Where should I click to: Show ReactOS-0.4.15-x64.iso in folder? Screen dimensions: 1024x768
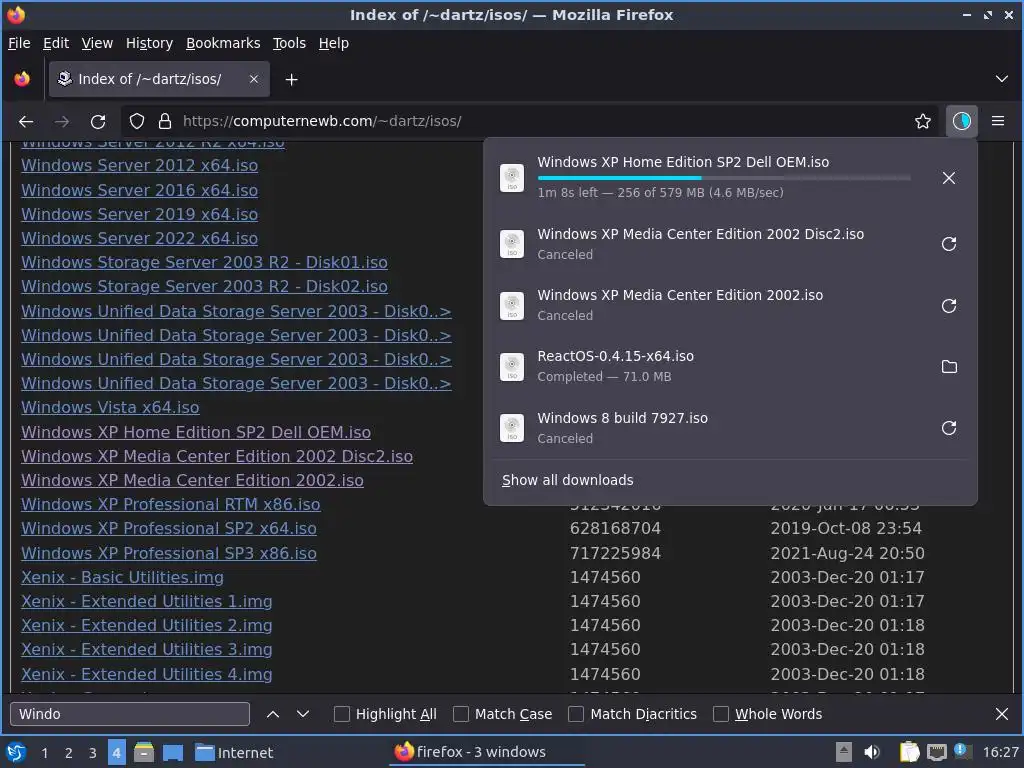coord(949,366)
